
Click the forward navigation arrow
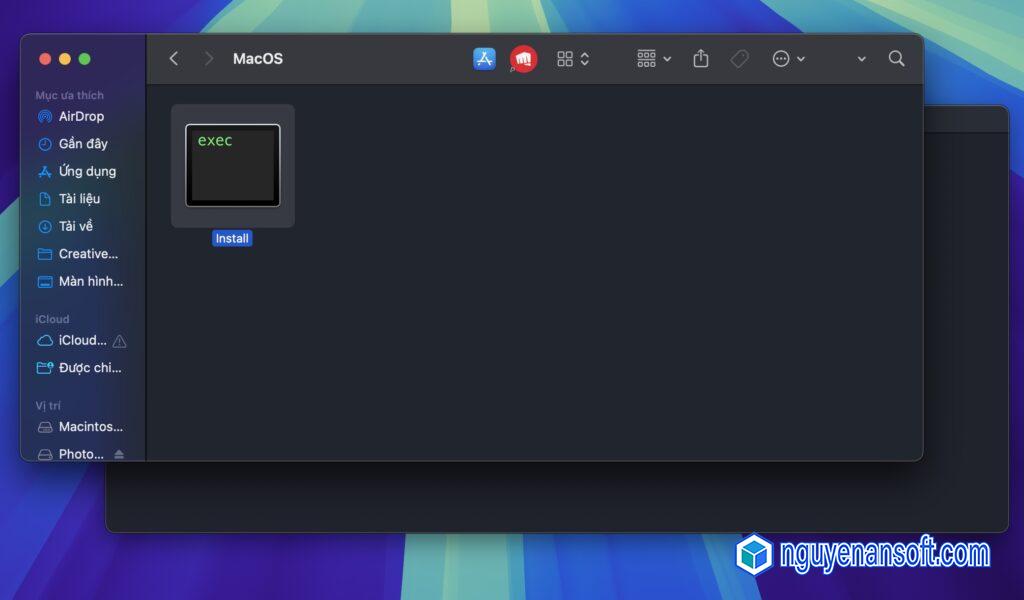tap(208, 59)
